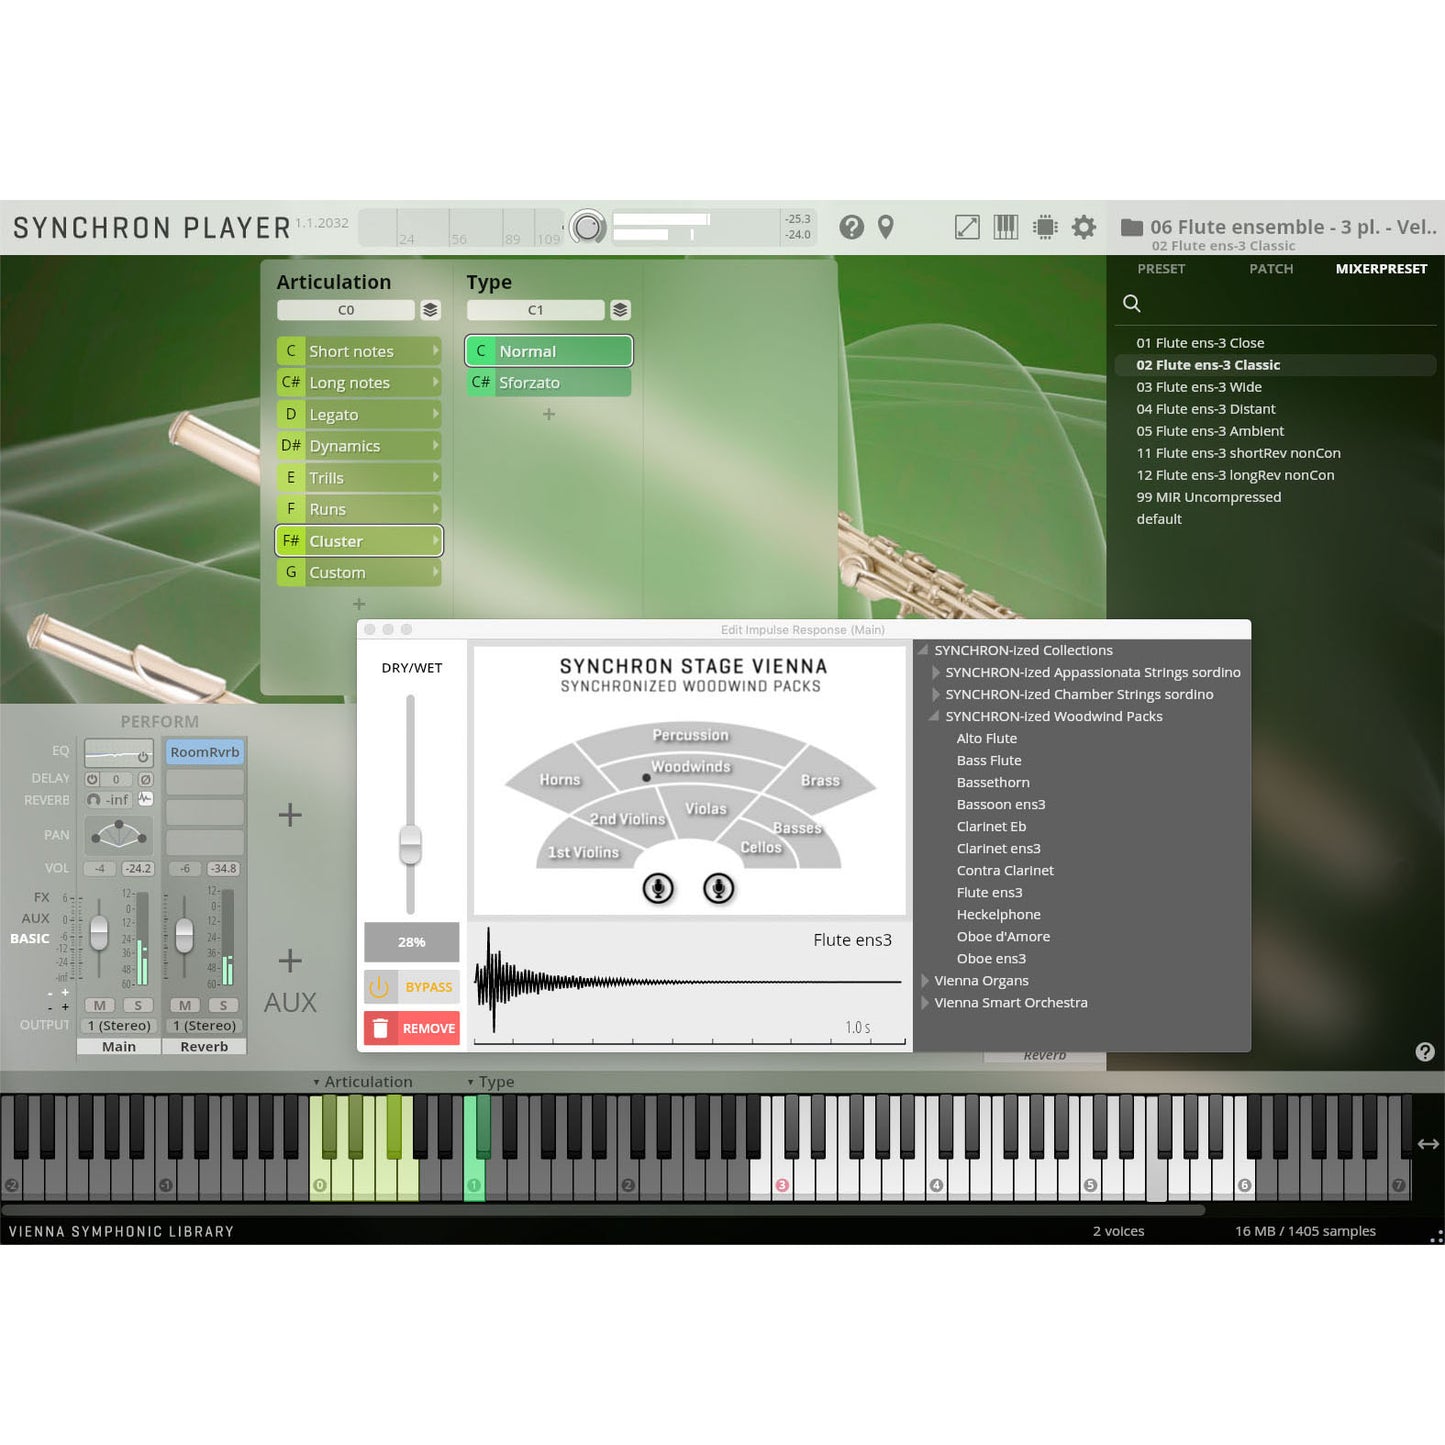Click the REMOVE impulse response button
Screen dimensions: 1445x1445
click(x=412, y=1028)
